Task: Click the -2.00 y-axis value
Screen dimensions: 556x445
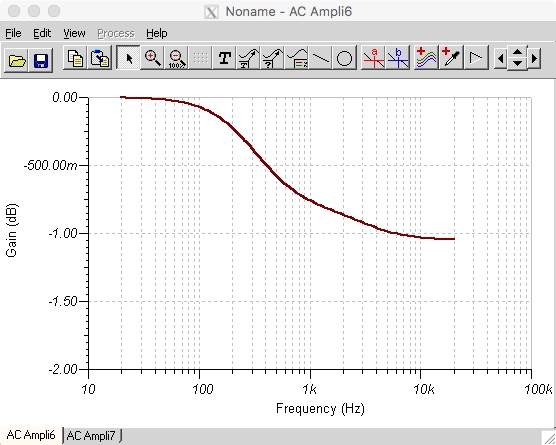Action: pos(62,369)
